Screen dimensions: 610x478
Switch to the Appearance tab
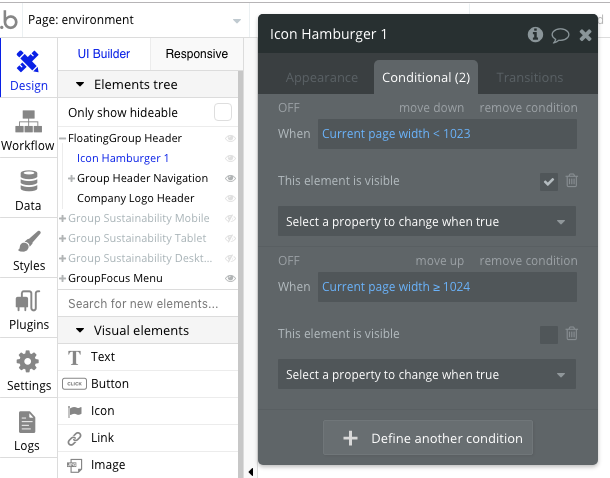[322, 78]
